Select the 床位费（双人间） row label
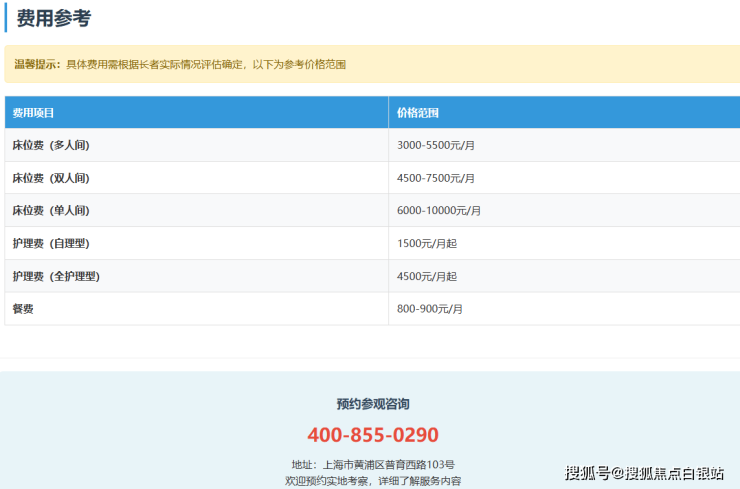 coord(51,178)
